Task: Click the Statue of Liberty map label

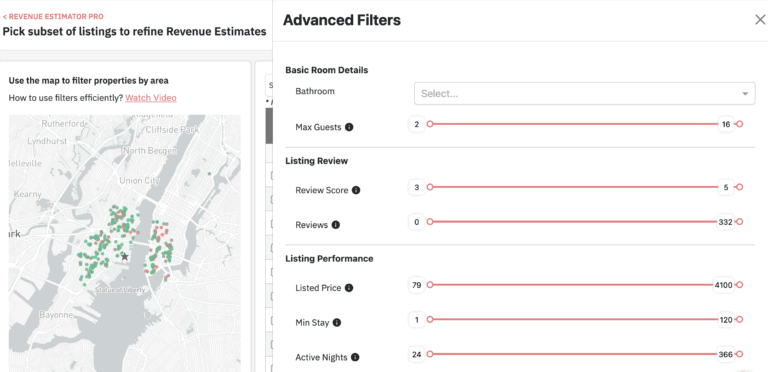Action: tap(120, 290)
